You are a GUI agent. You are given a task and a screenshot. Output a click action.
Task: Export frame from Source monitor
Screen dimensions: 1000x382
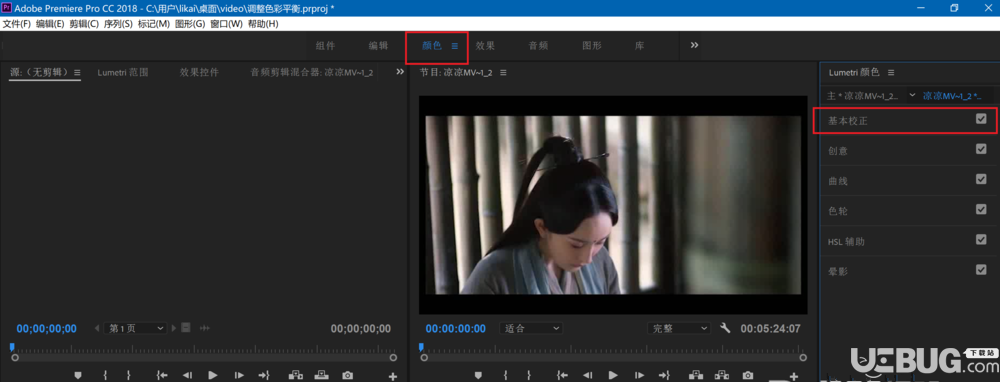click(x=348, y=375)
